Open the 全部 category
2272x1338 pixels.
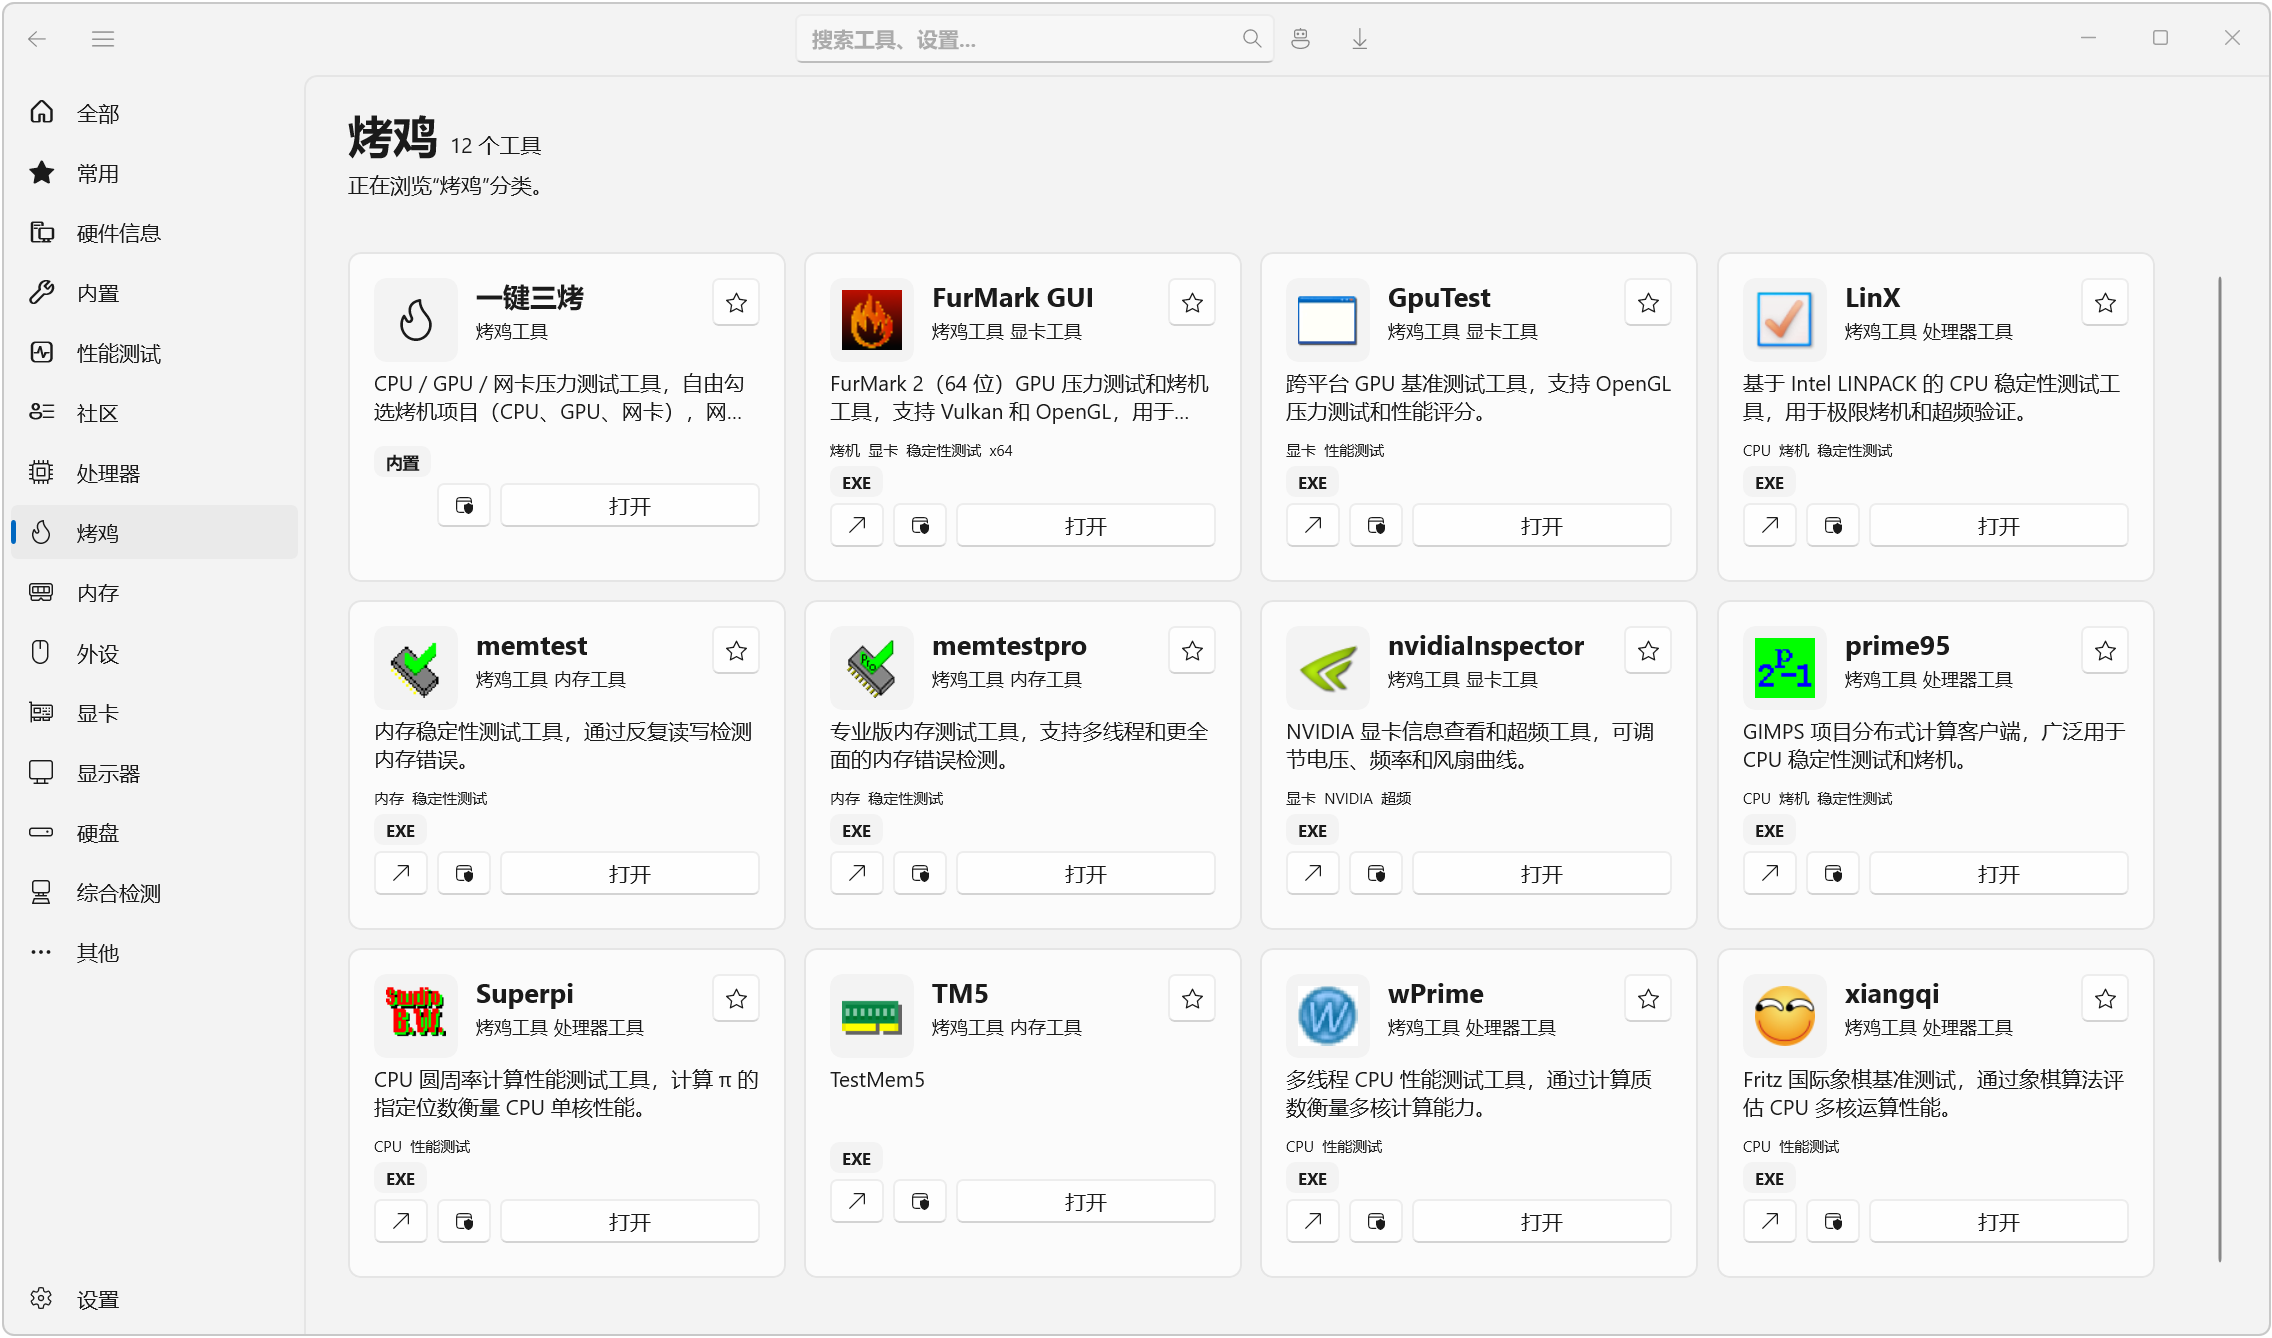coord(155,113)
